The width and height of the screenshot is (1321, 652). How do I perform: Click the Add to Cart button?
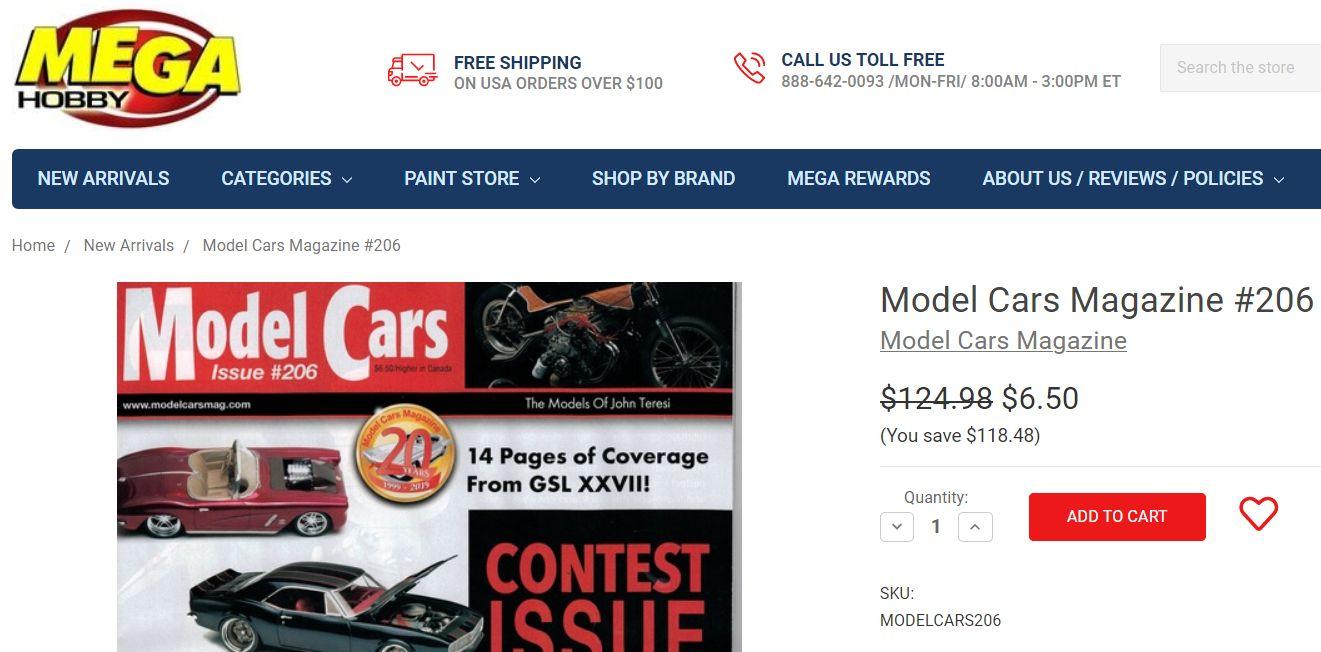[1117, 517]
